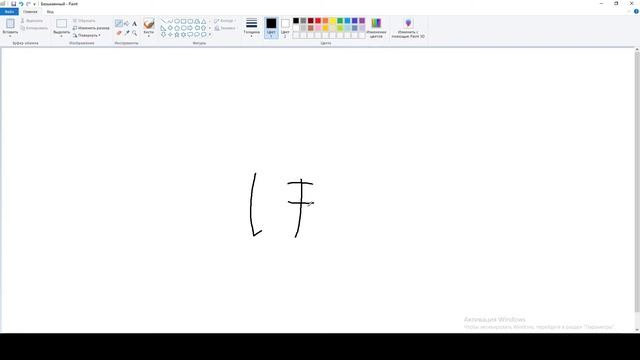The image size is (640, 360).
Task: Choose the Diamond shape
Action: tap(170, 28)
